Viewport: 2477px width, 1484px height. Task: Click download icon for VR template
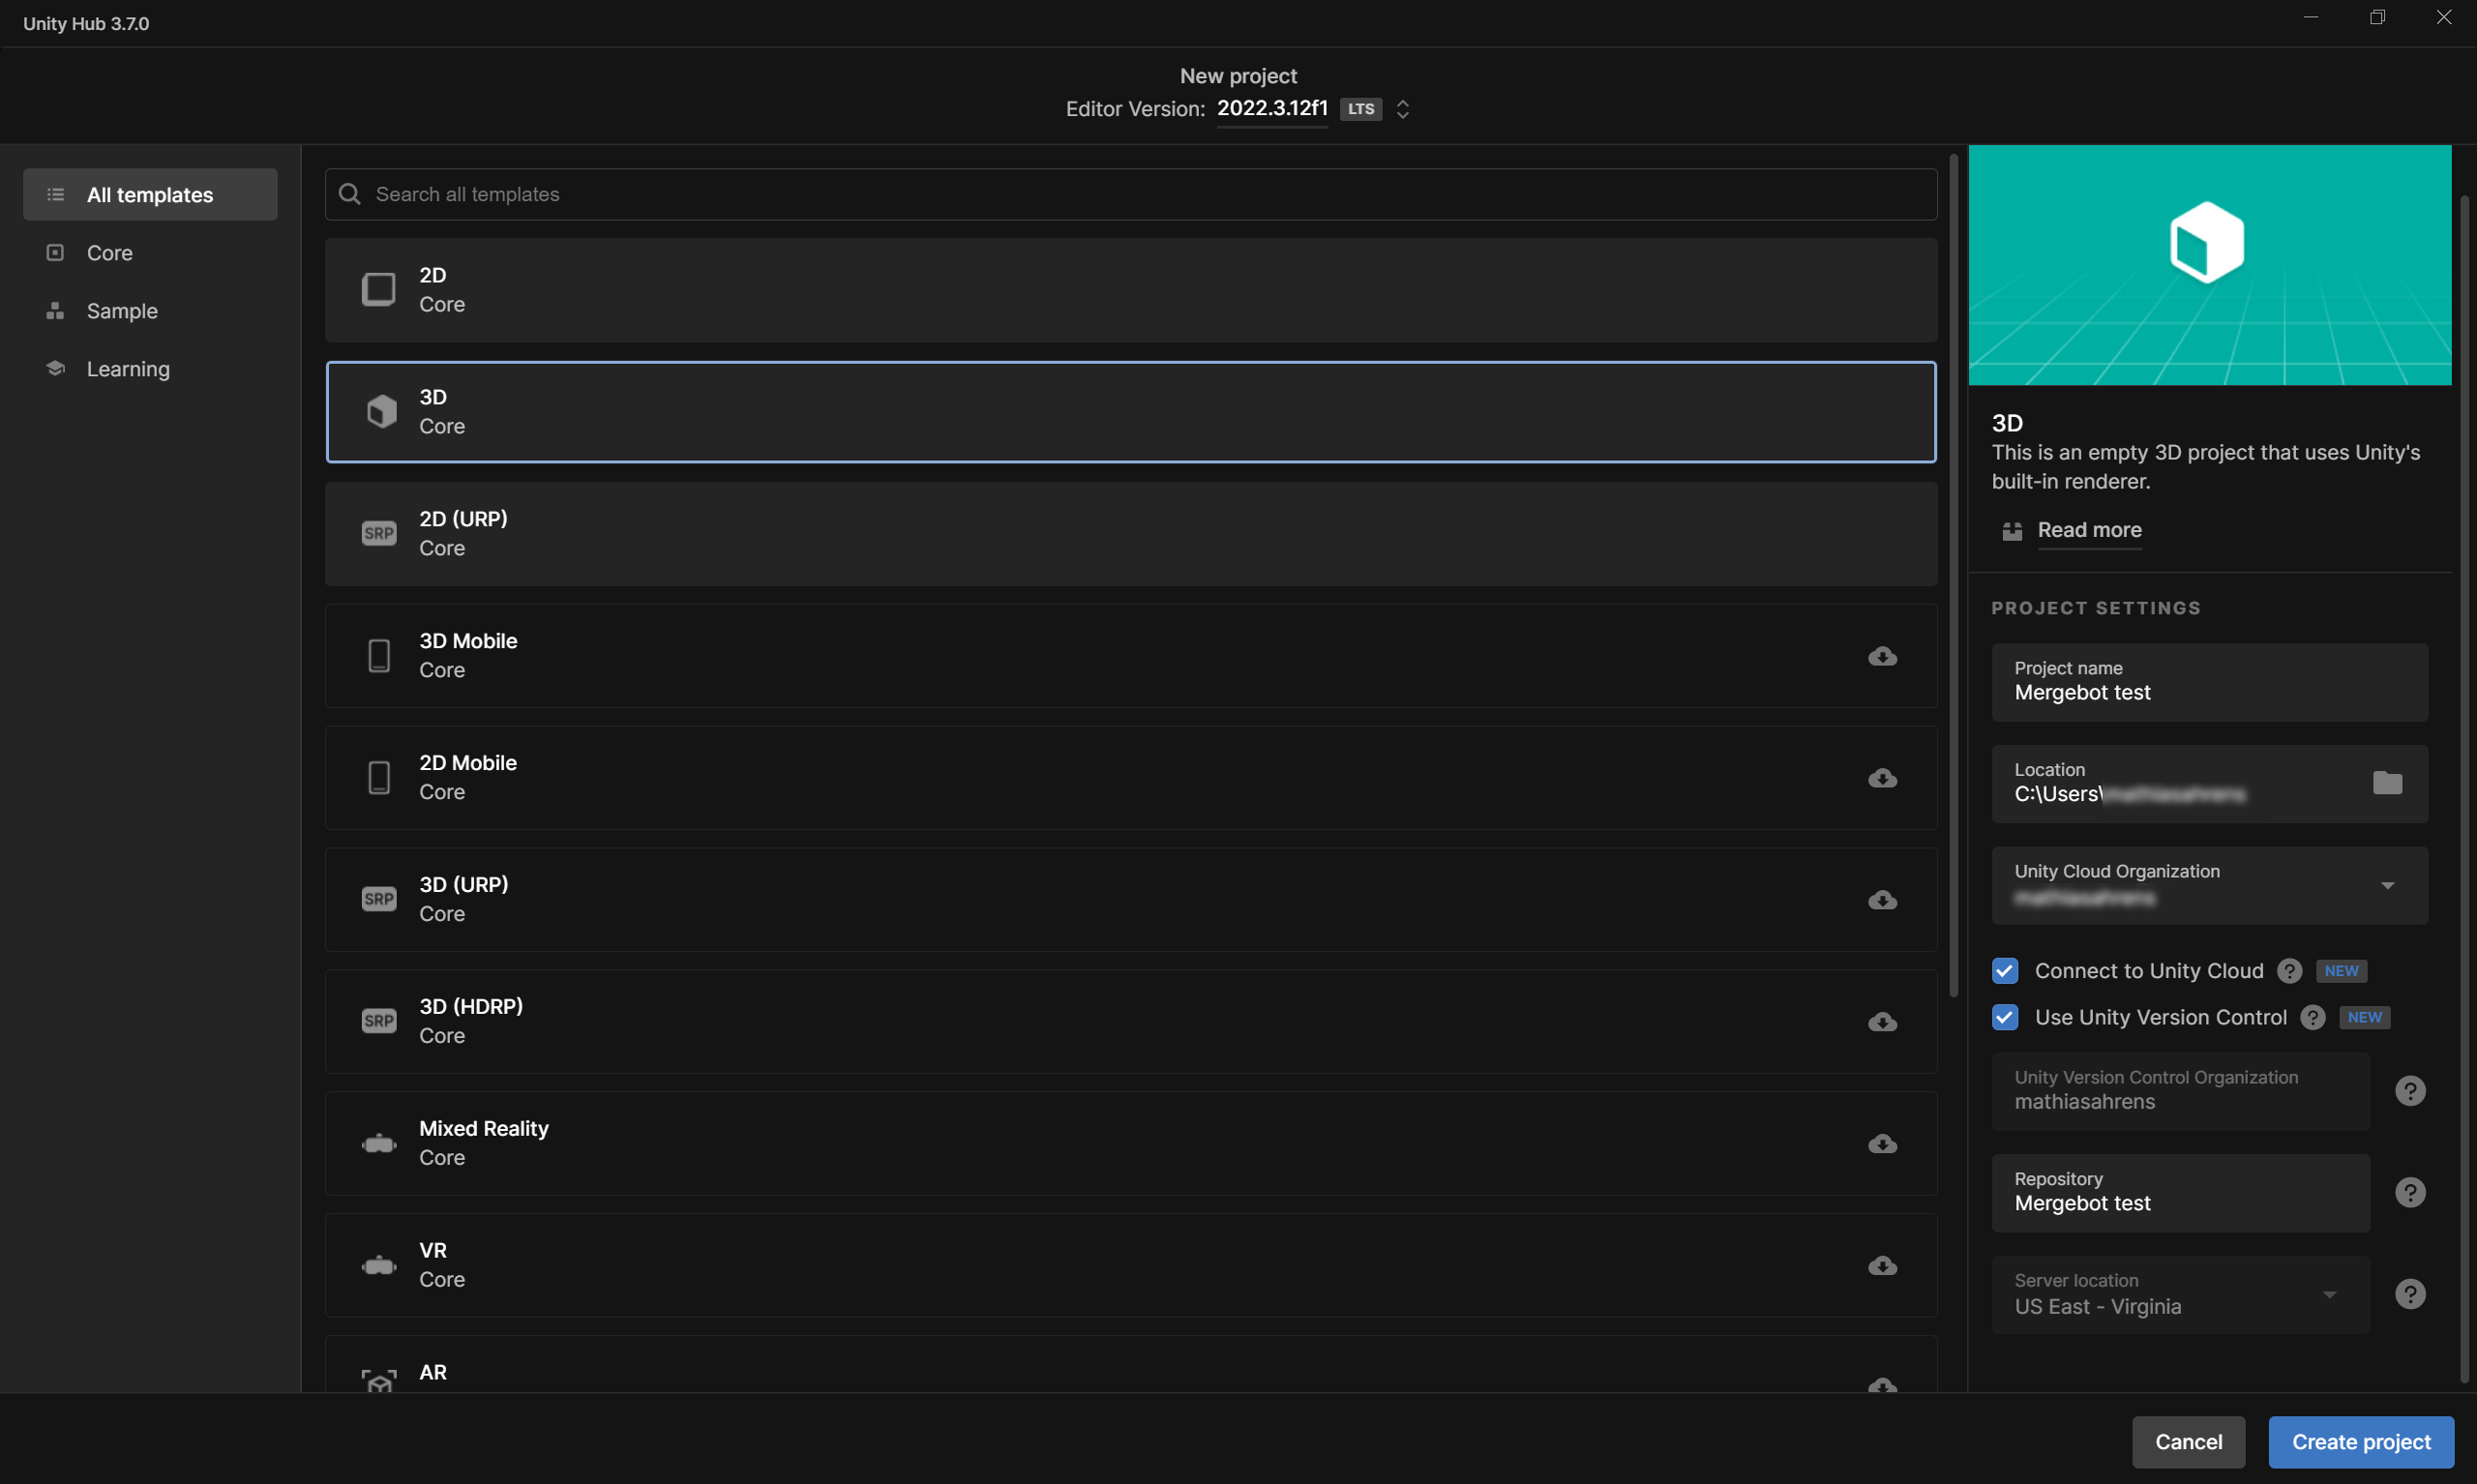[x=1882, y=1265]
